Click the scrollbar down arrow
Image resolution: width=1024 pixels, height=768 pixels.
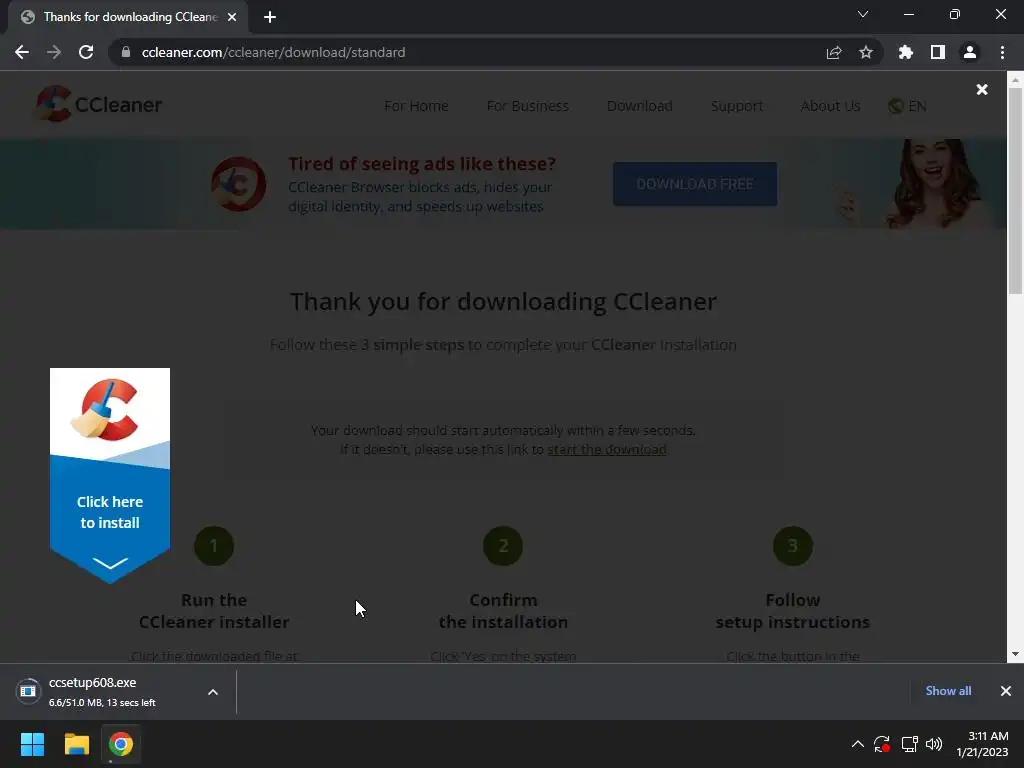pyautogui.click(x=1015, y=654)
